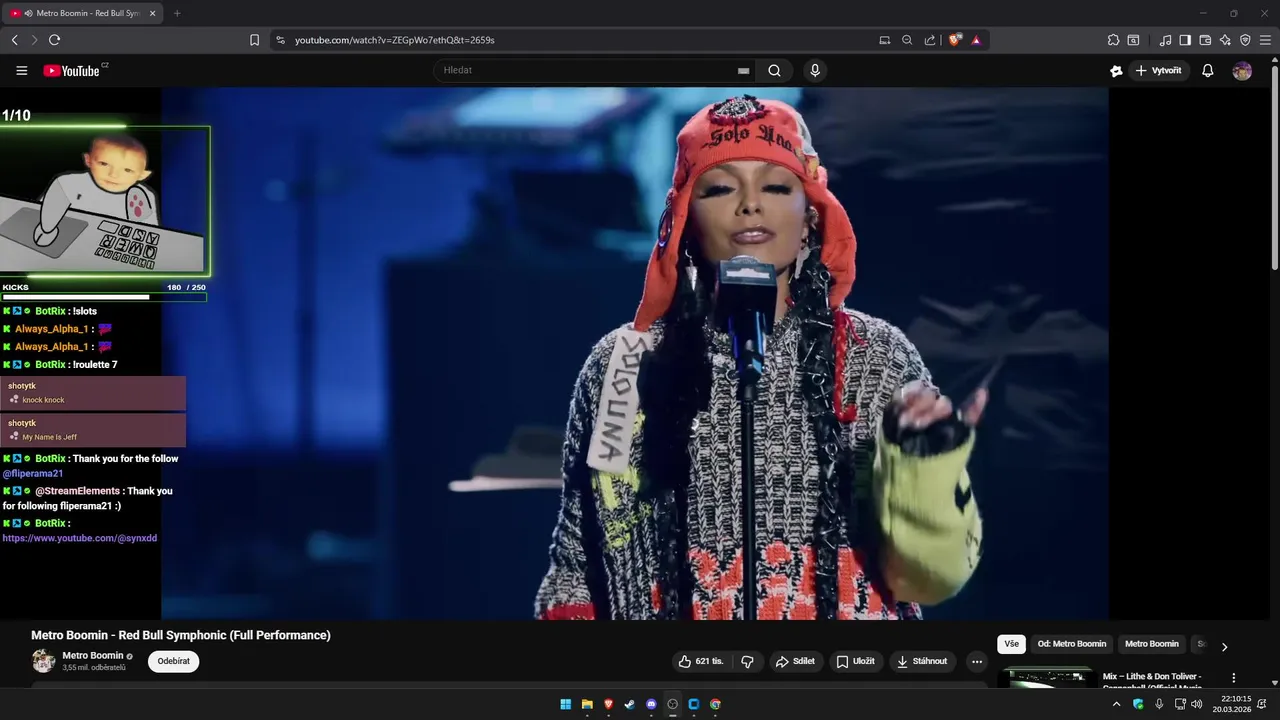
Task: Click the Sdílet share button
Action: pos(795,661)
